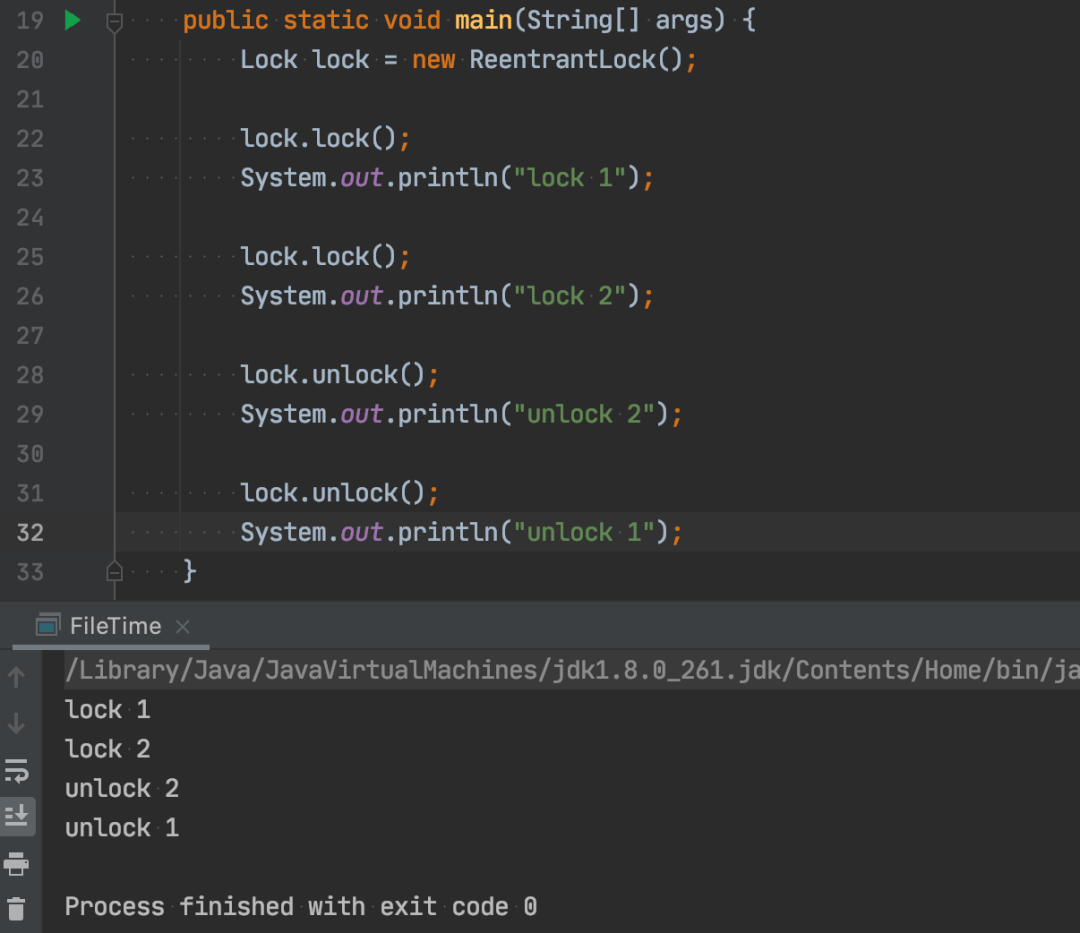Click on ReentrantLock constructor call
This screenshot has width=1080, height=933.
pyautogui.click(x=576, y=60)
